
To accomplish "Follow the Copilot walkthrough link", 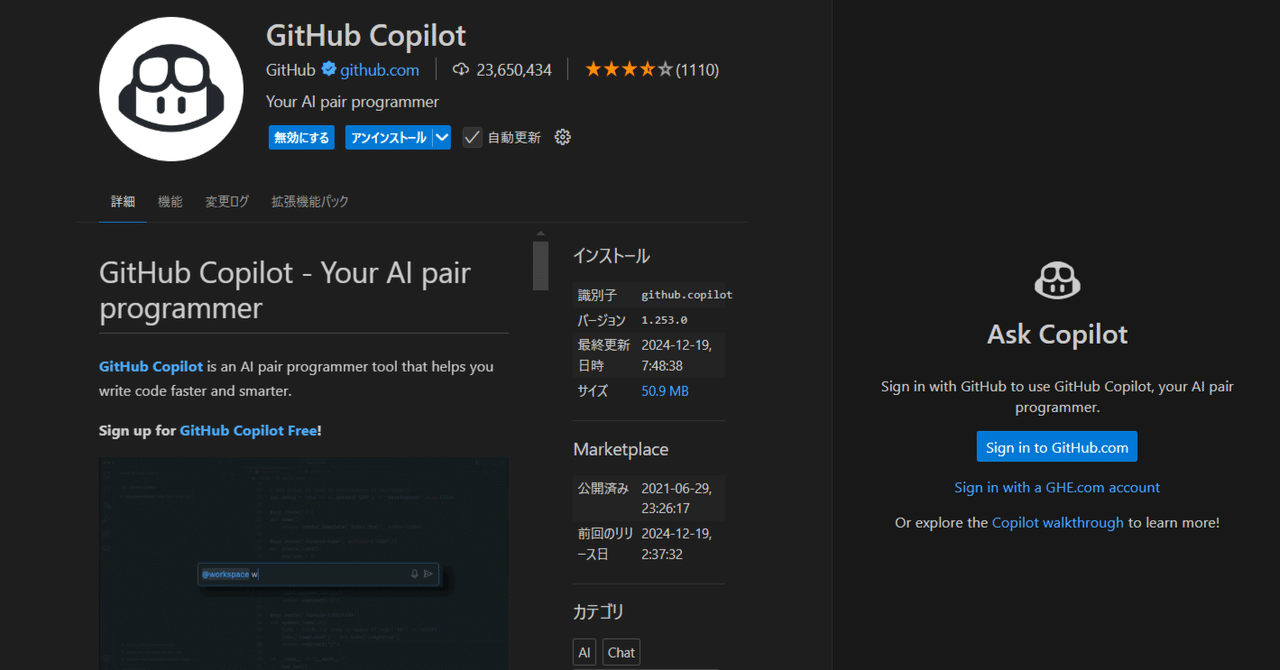I will tap(1057, 521).
